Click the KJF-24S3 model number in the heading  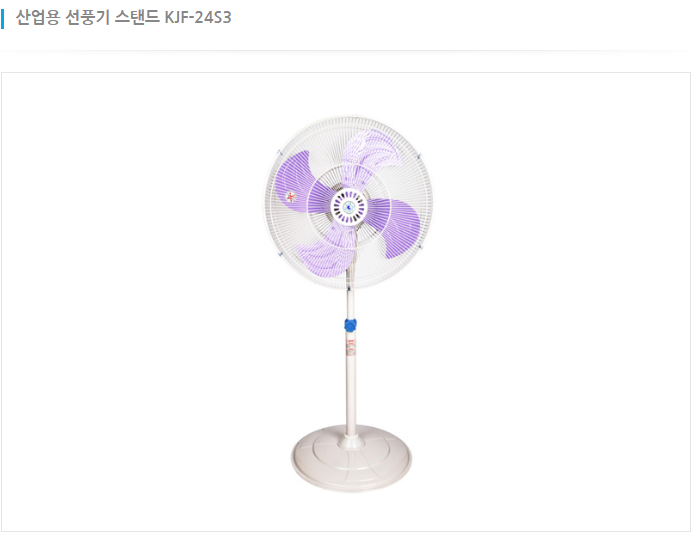(x=198, y=17)
